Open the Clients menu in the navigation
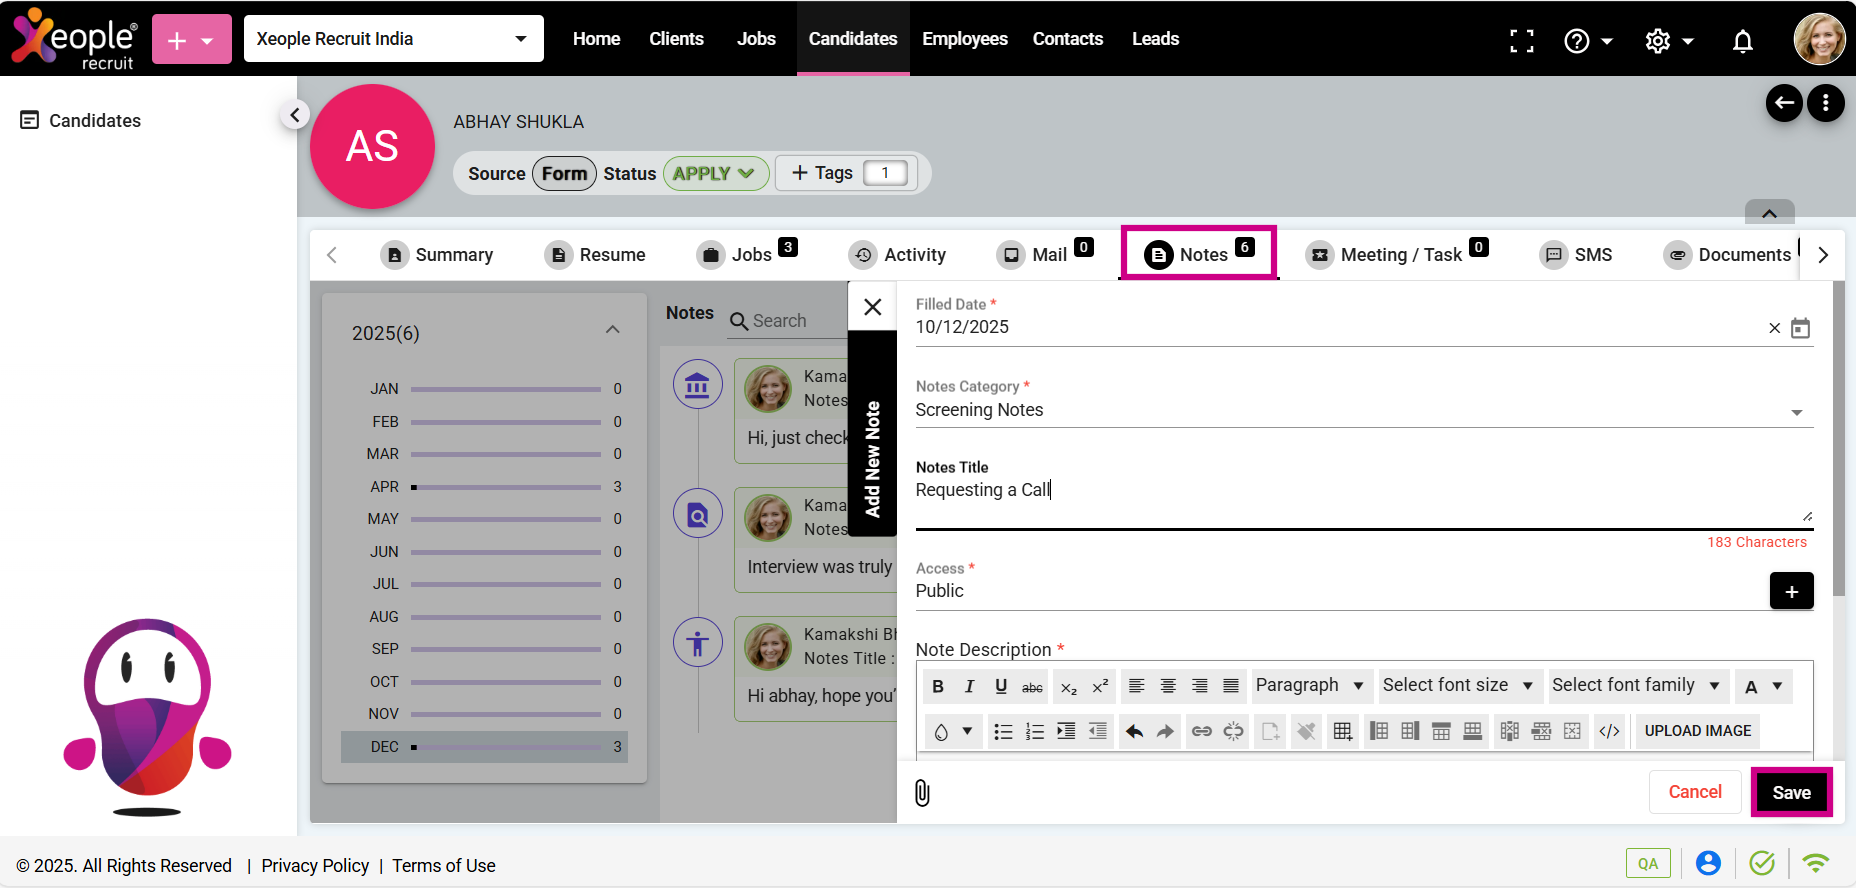The height and width of the screenshot is (888, 1856). point(676,39)
